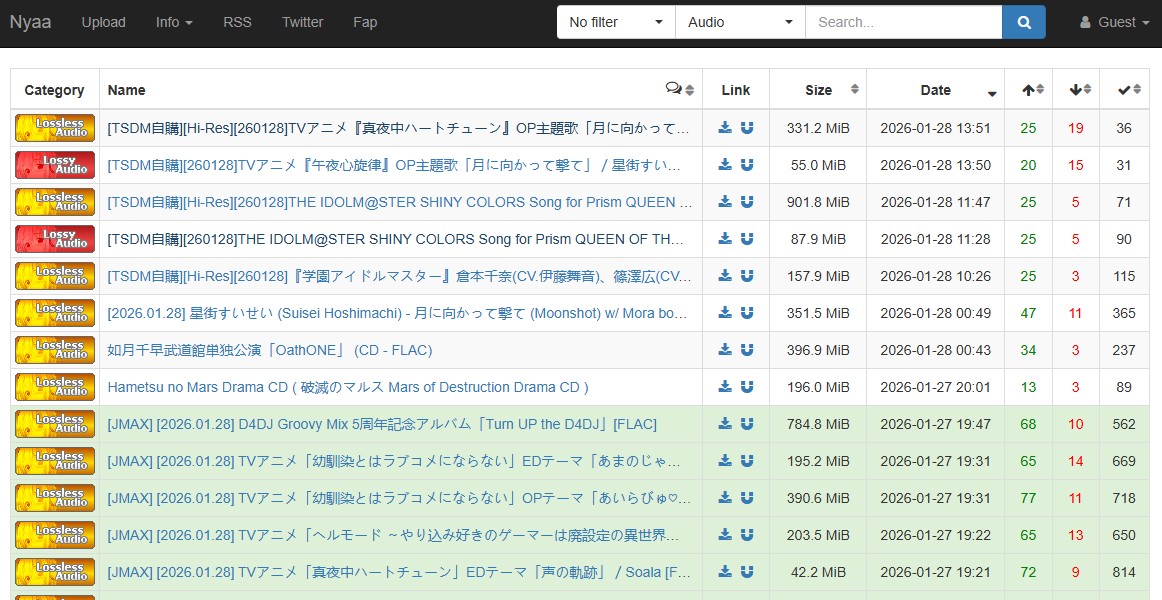This screenshot has height=600, width=1162.
Task: Click magnet icon for Suisei Hoshimachi Moonshot row
Action: click(747, 313)
